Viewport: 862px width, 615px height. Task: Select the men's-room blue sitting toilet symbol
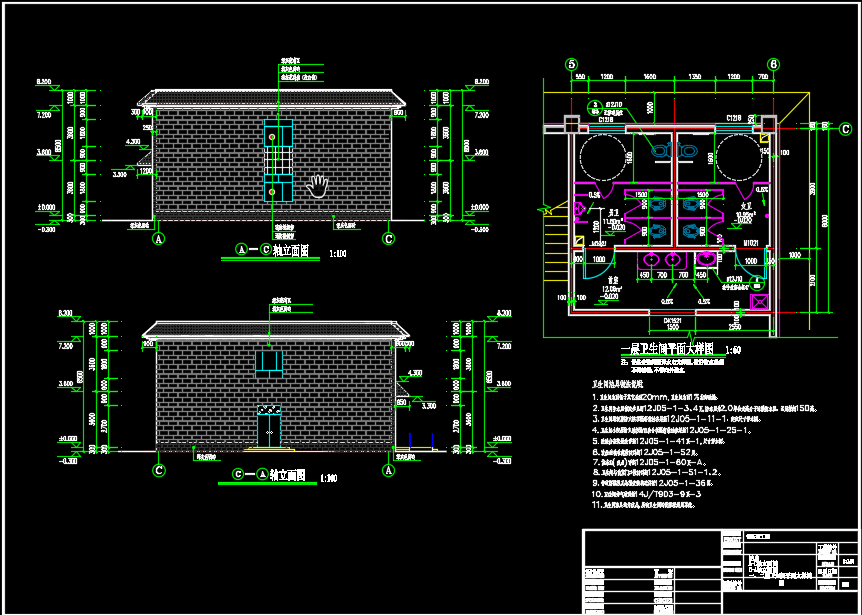click(x=659, y=150)
